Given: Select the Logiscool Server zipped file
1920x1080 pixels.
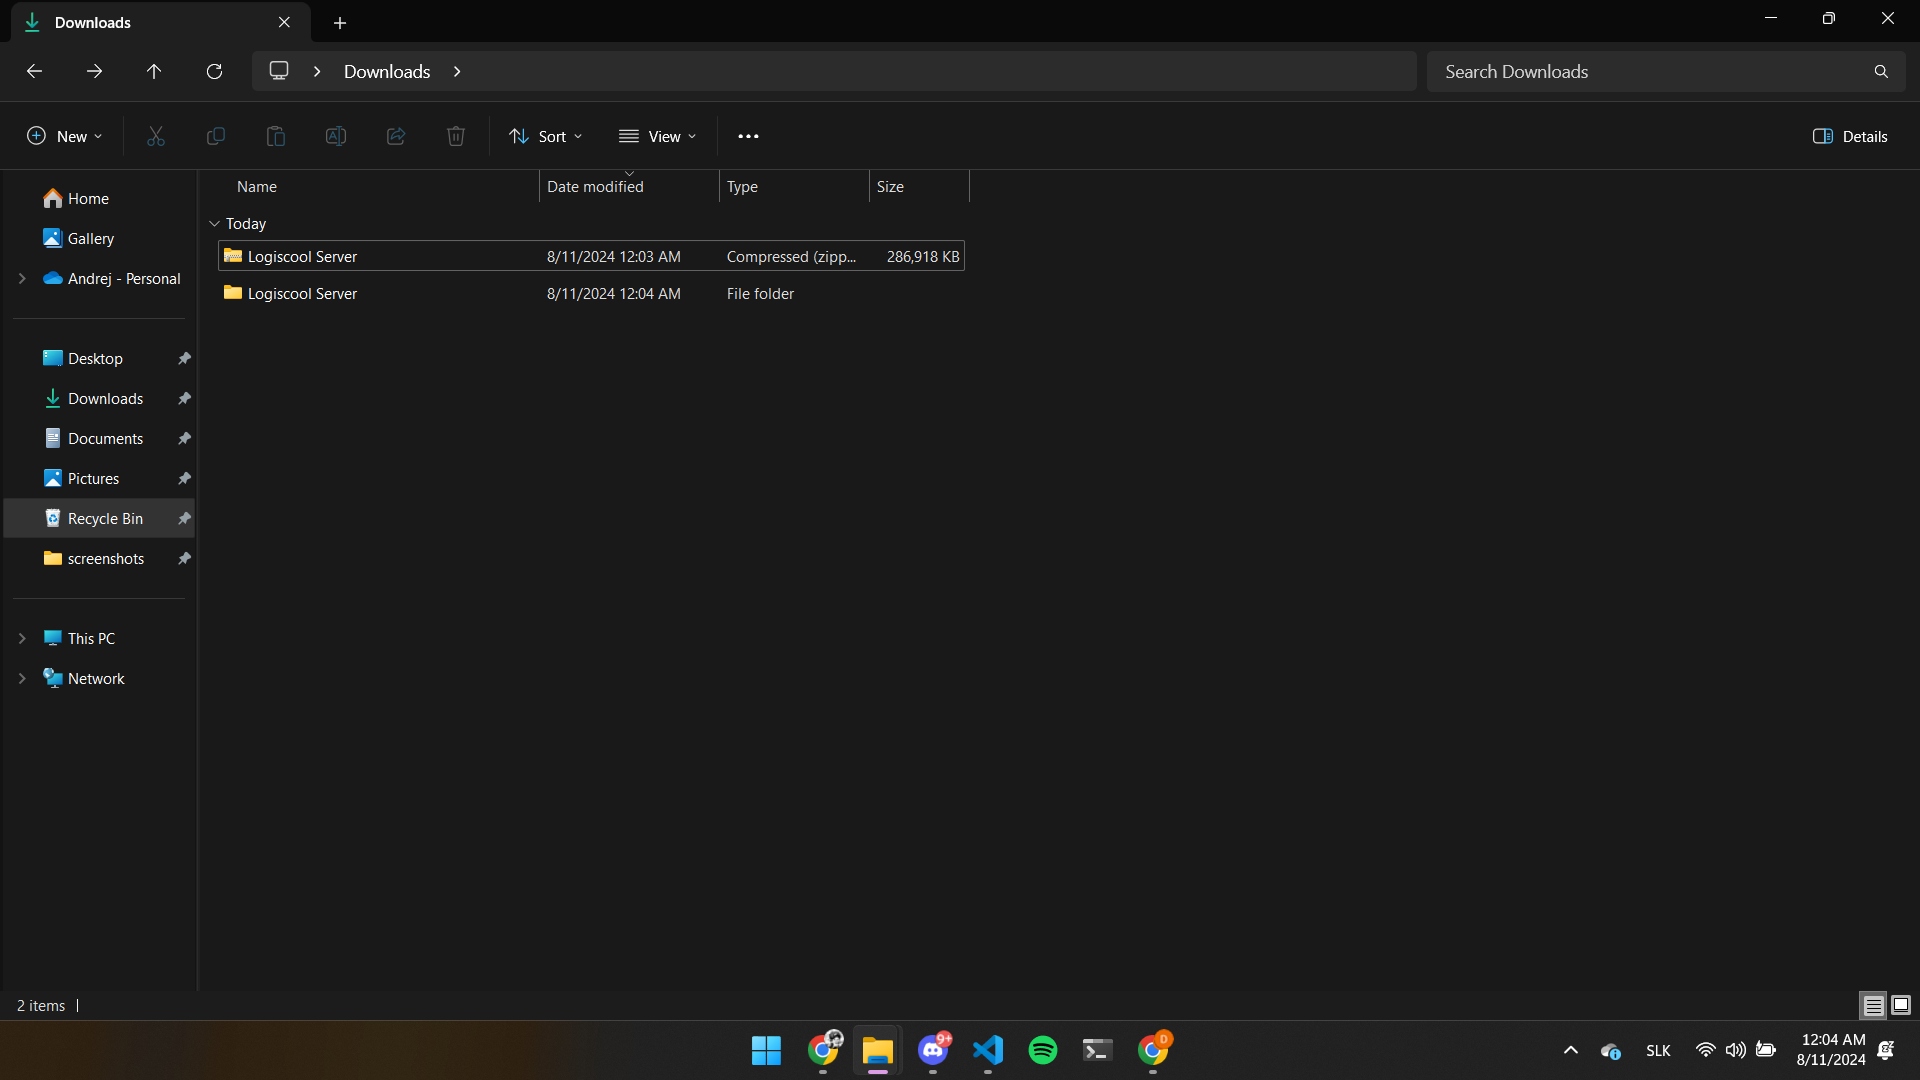Looking at the screenshot, I should click(x=591, y=256).
